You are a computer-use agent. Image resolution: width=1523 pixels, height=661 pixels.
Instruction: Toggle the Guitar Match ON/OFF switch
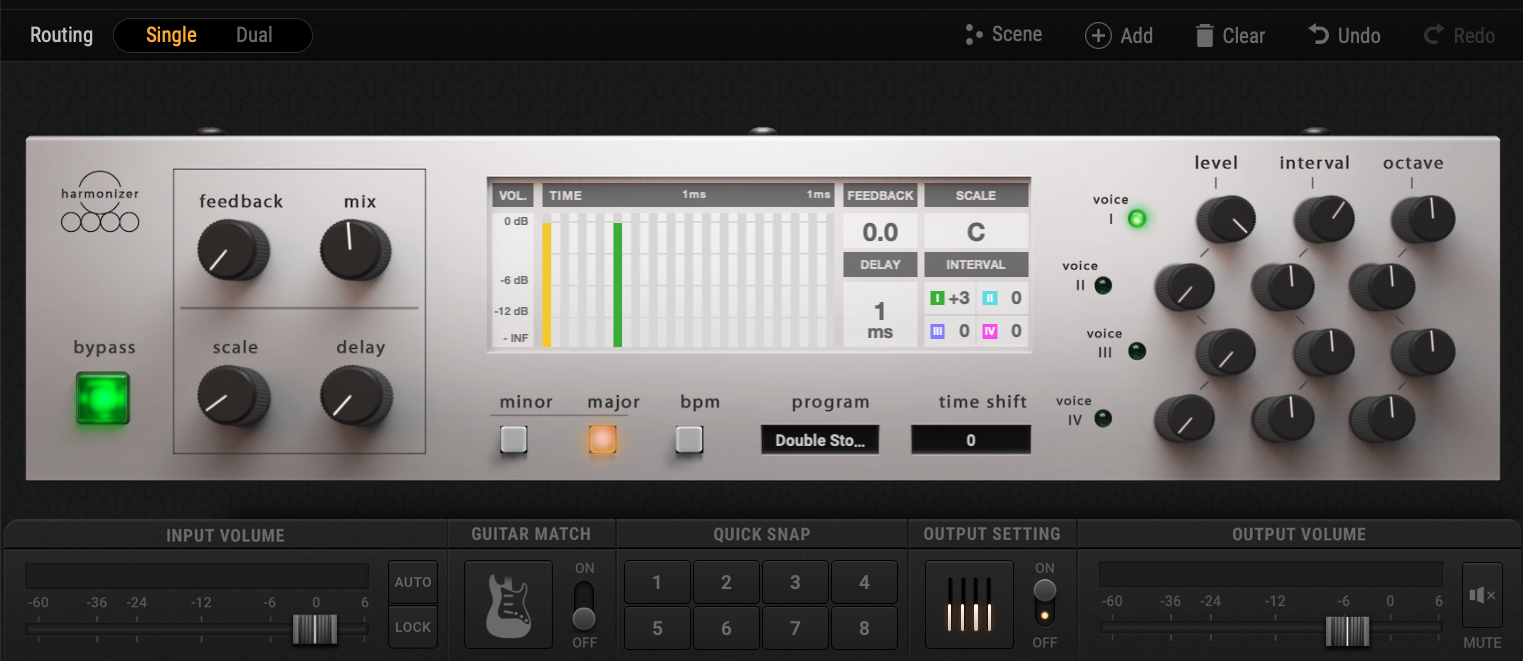tap(584, 605)
